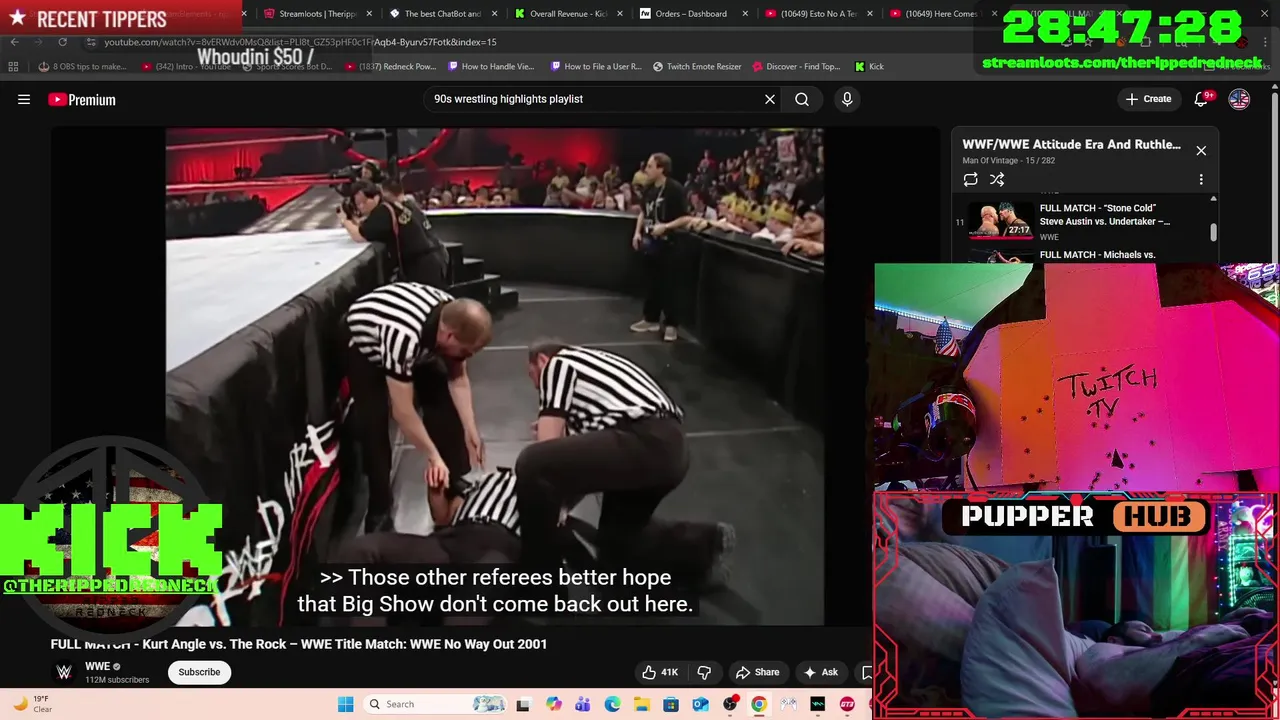Open Microsoft Teams on the taskbar

click(582, 704)
